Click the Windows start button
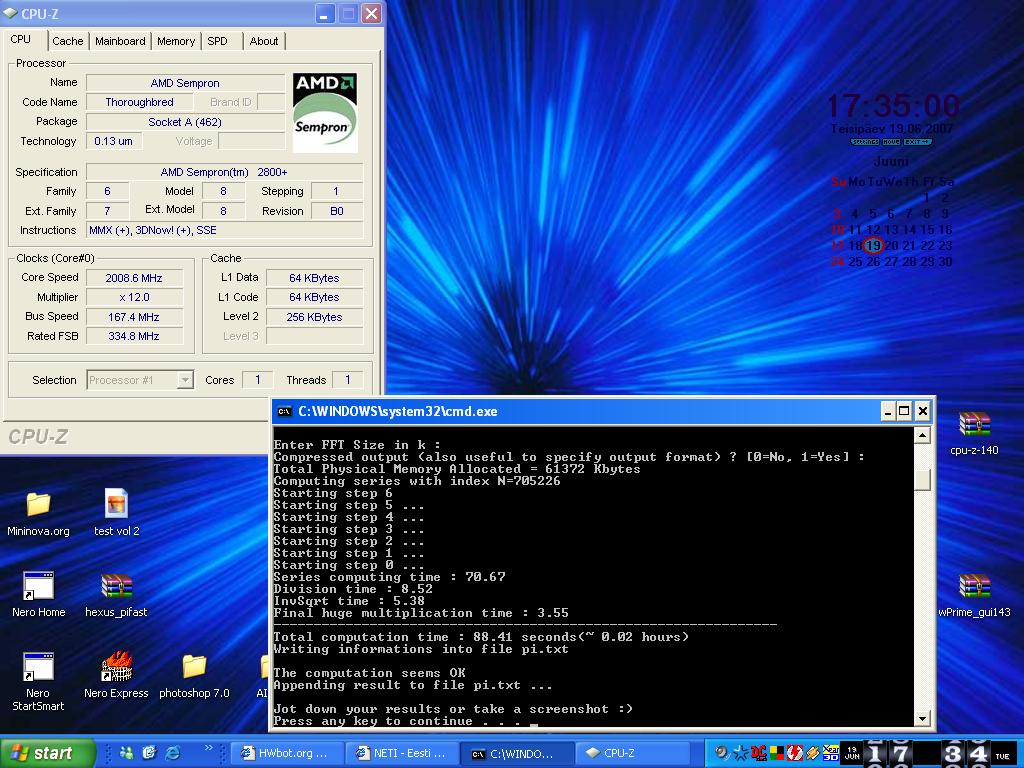 pyautogui.click(x=48, y=753)
